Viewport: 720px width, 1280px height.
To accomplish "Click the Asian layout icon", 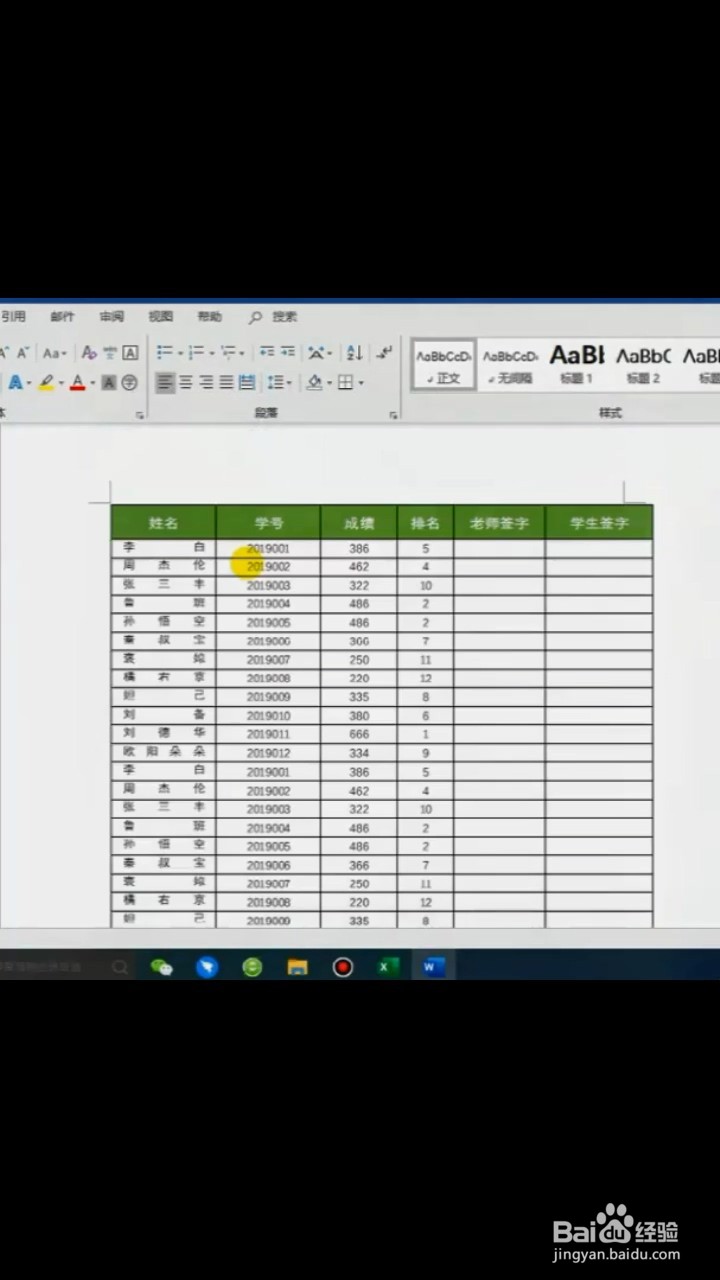I will [x=317, y=352].
